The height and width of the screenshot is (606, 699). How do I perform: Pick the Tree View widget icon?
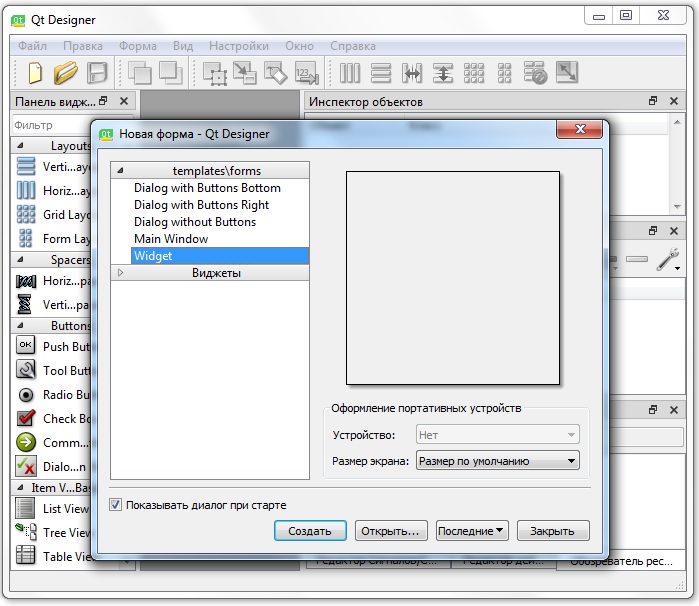click(26, 532)
